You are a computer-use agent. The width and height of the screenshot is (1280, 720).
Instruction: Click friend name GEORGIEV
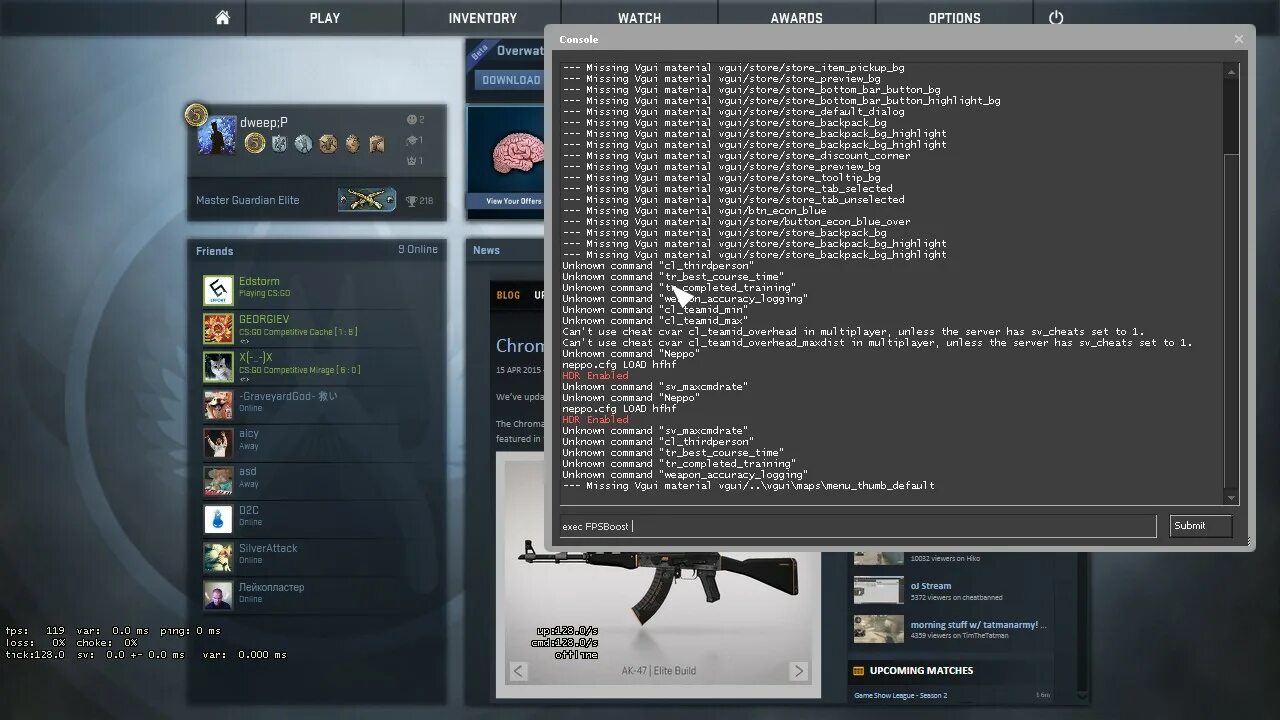coord(264,320)
